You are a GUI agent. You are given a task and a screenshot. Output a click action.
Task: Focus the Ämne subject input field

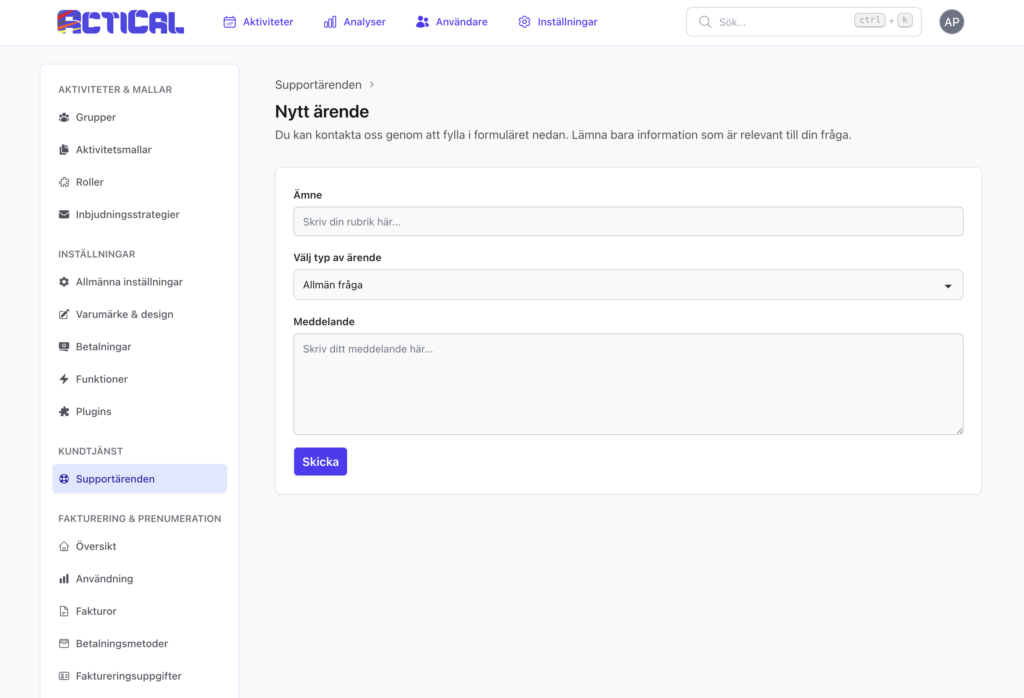[x=627, y=221]
